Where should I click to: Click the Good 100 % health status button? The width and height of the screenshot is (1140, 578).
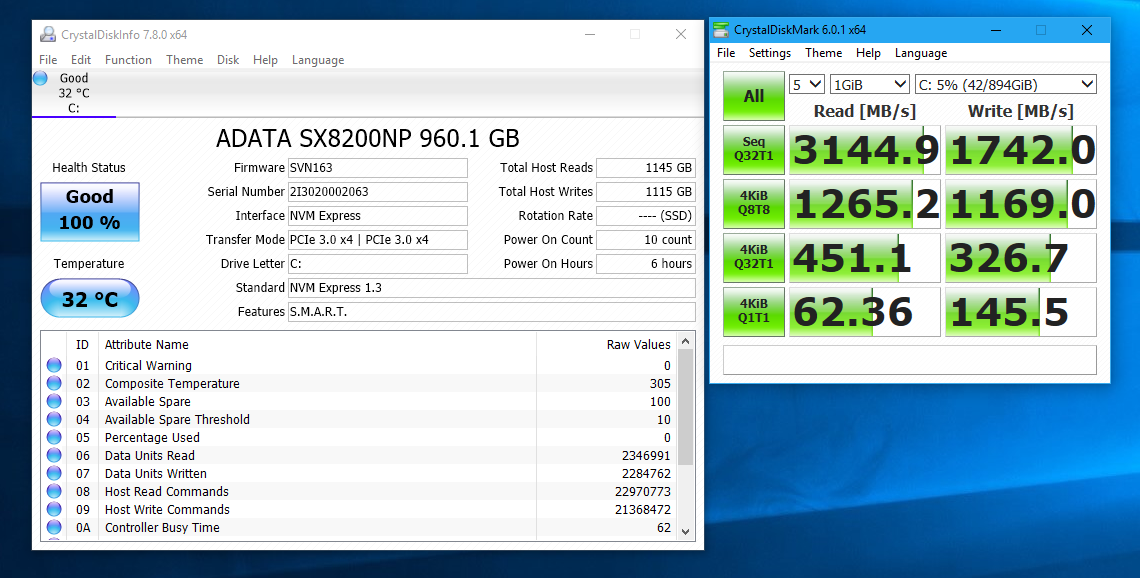[x=89, y=212]
